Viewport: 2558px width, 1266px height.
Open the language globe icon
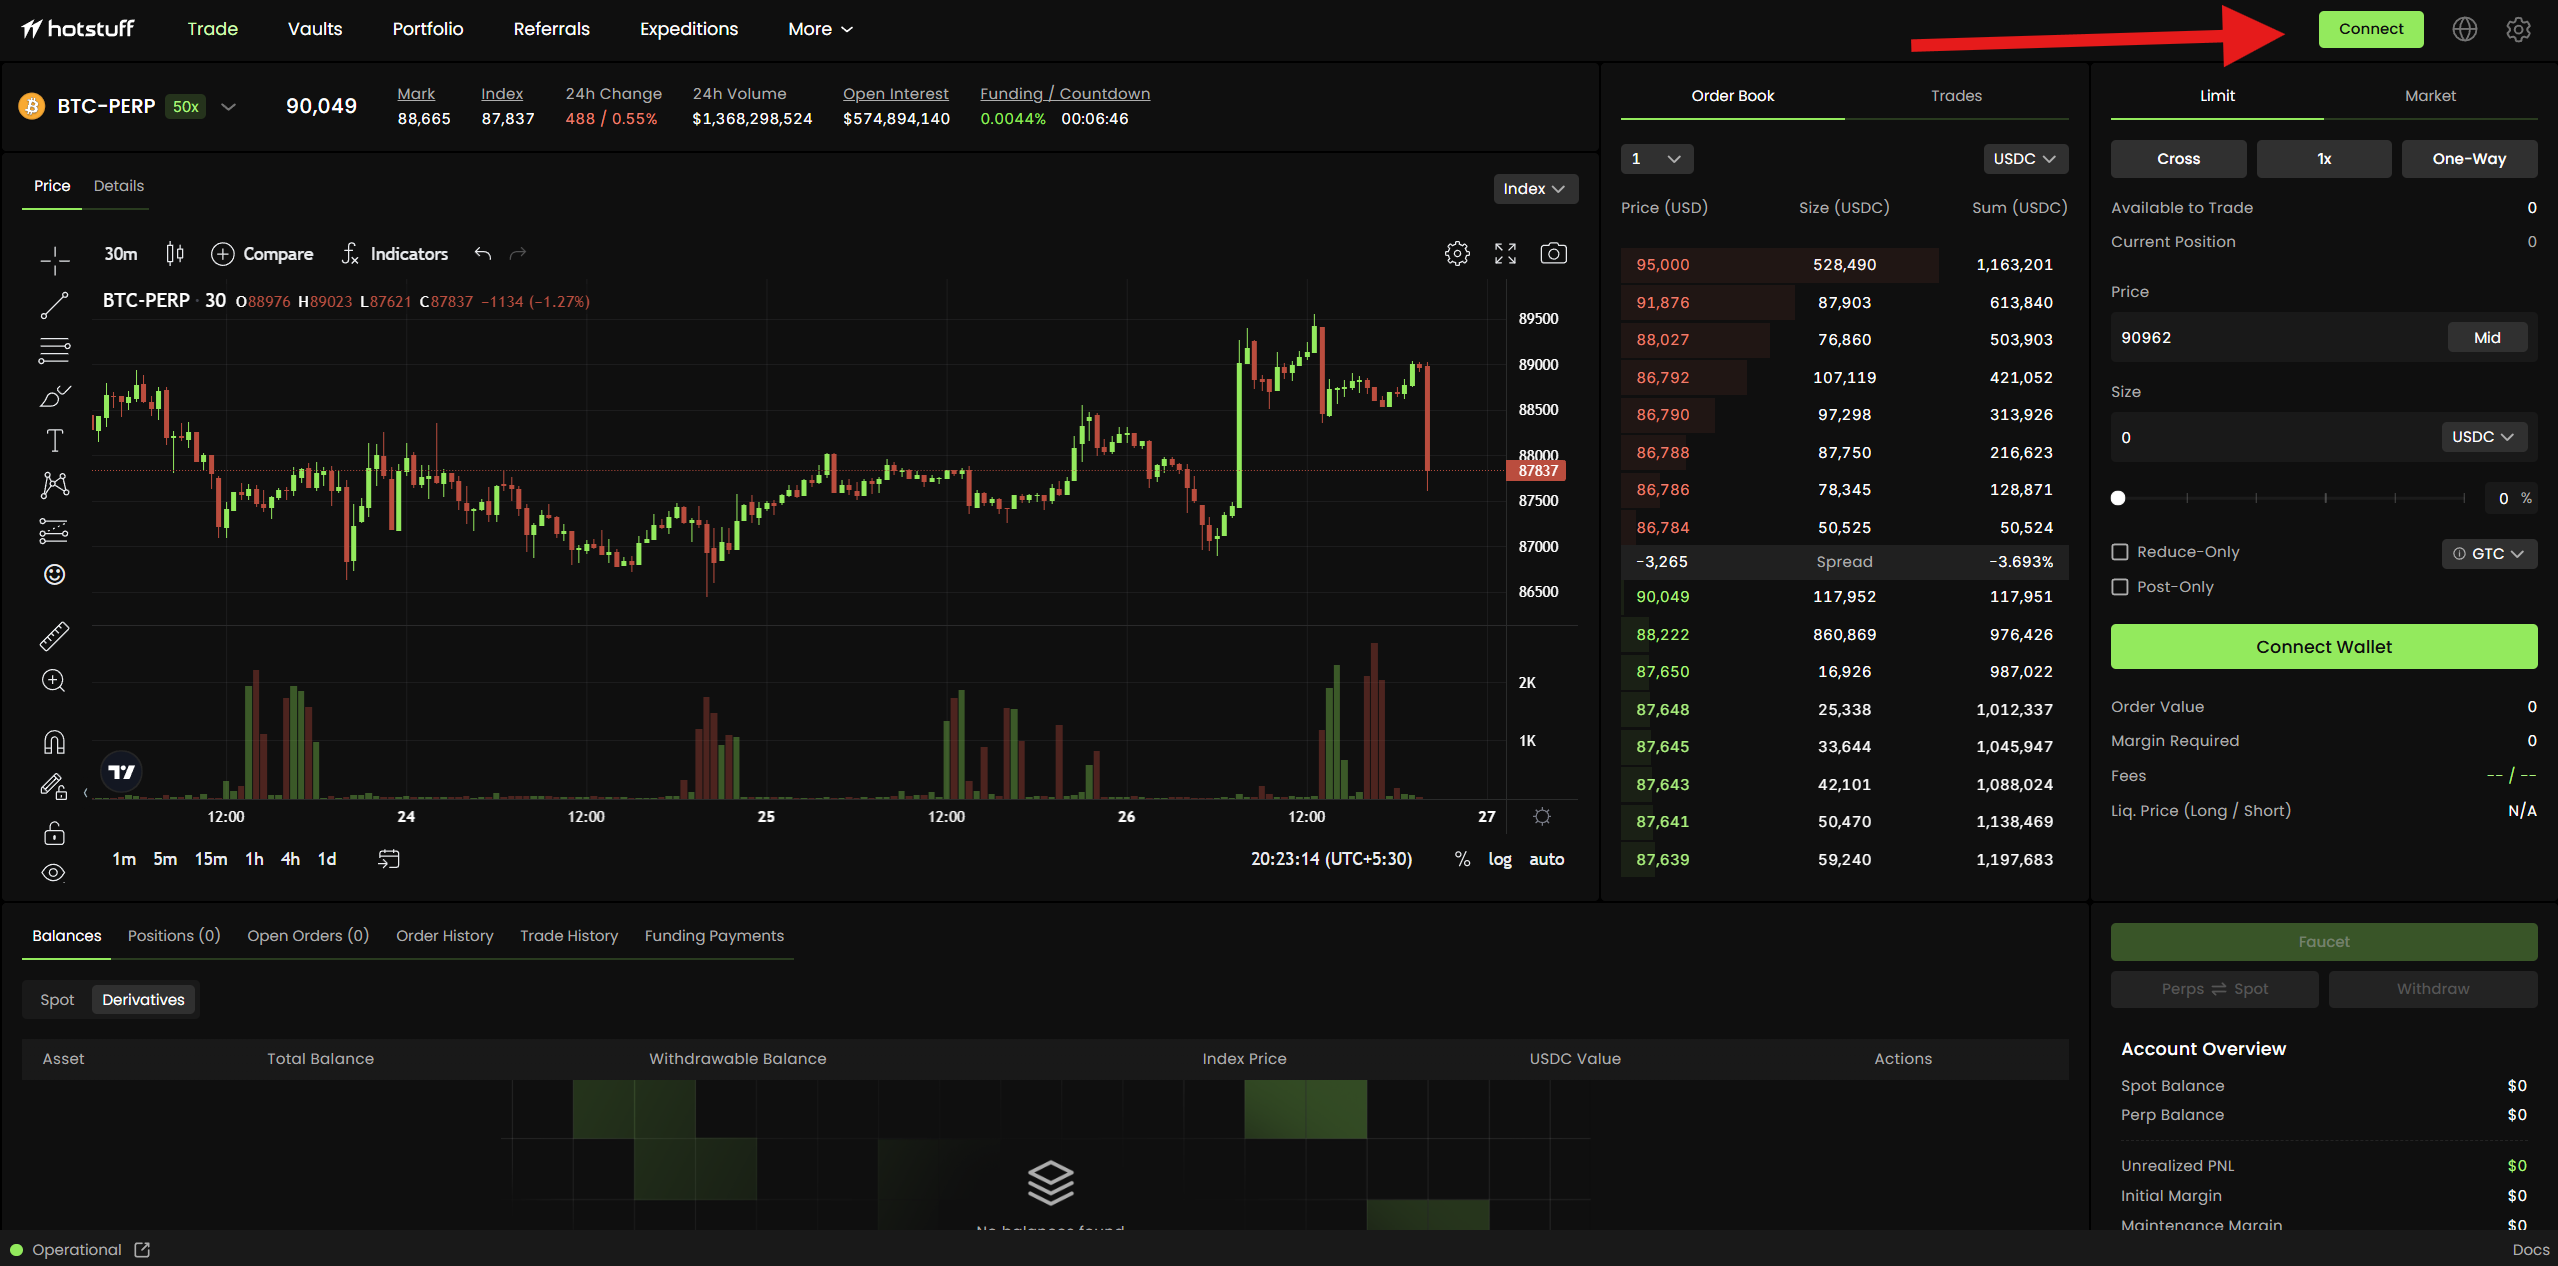pyautogui.click(x=2464, y=29)
